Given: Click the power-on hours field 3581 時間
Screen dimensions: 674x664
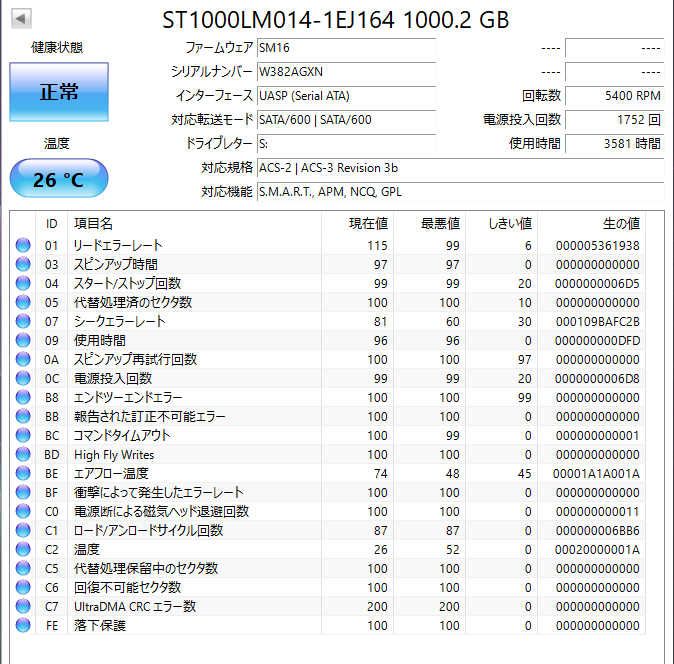Looking at the screenshot, I should click(615, 144).
